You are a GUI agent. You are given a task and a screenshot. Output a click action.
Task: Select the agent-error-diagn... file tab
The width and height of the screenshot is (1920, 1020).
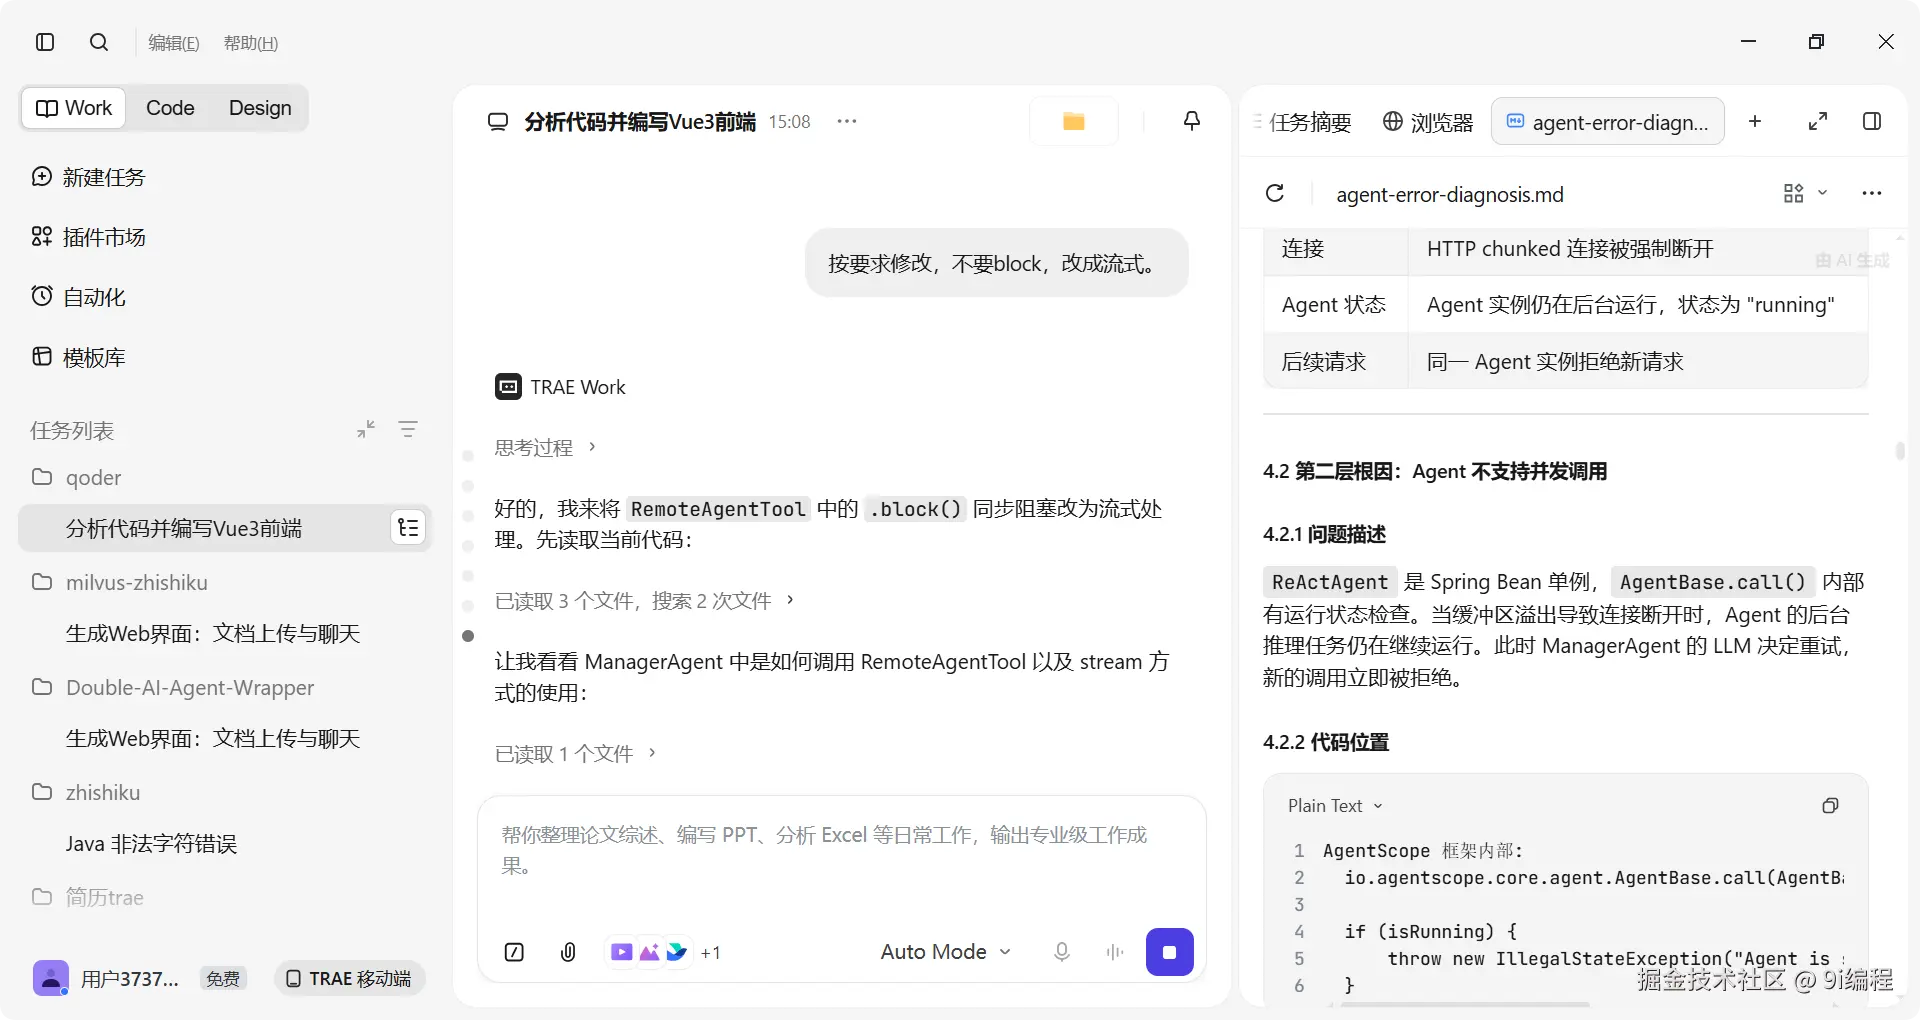tap(1608, 122)
